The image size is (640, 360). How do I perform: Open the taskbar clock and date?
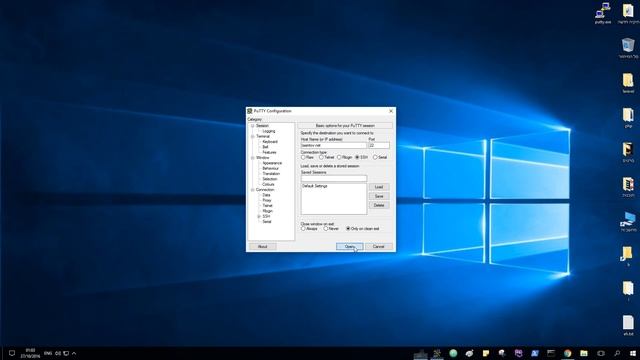click(x=30, y=353)
